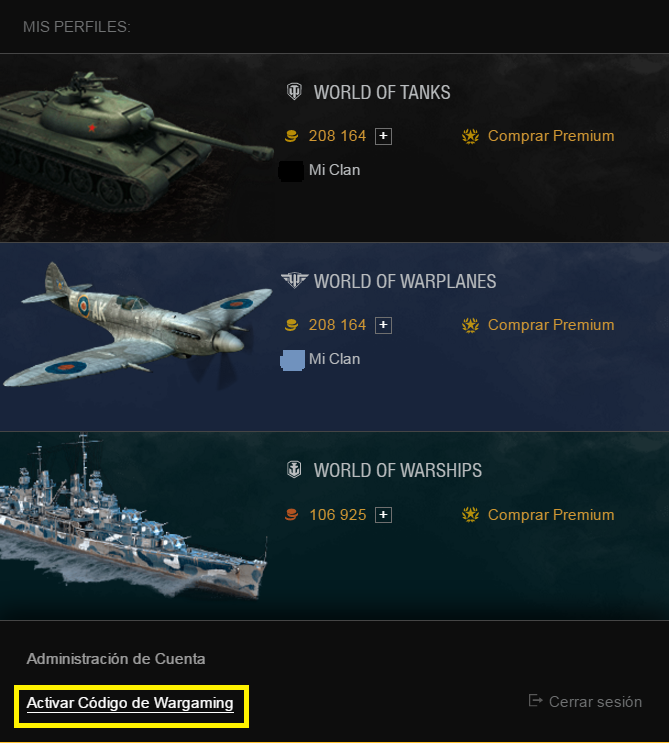Add gold via plus in World of Warplanes
This screenshot has width=669, height=743.
383,325
